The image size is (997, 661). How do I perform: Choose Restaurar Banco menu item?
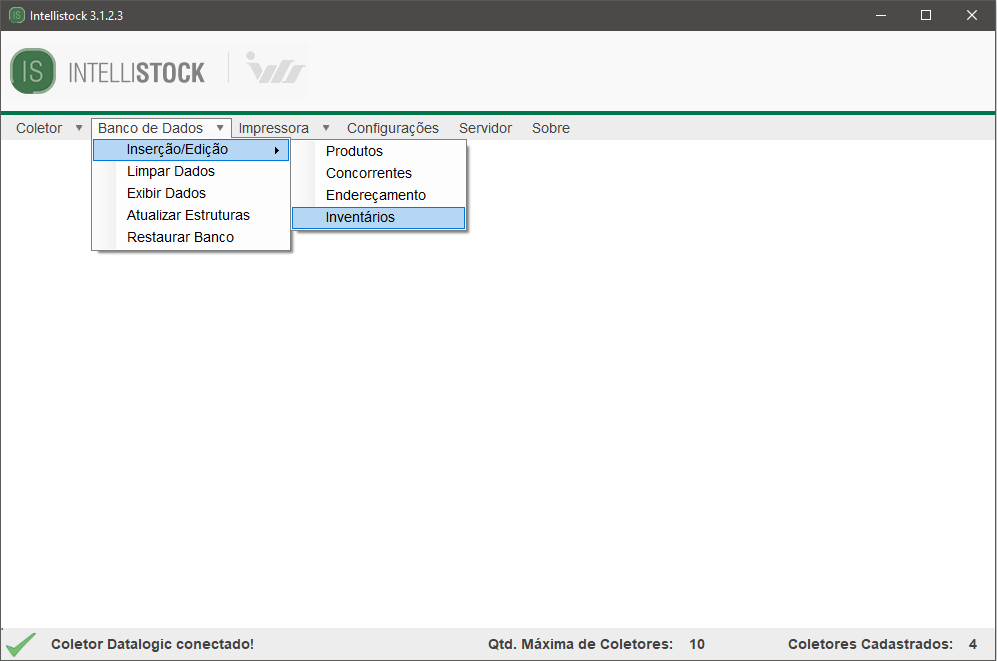[180, 237]
